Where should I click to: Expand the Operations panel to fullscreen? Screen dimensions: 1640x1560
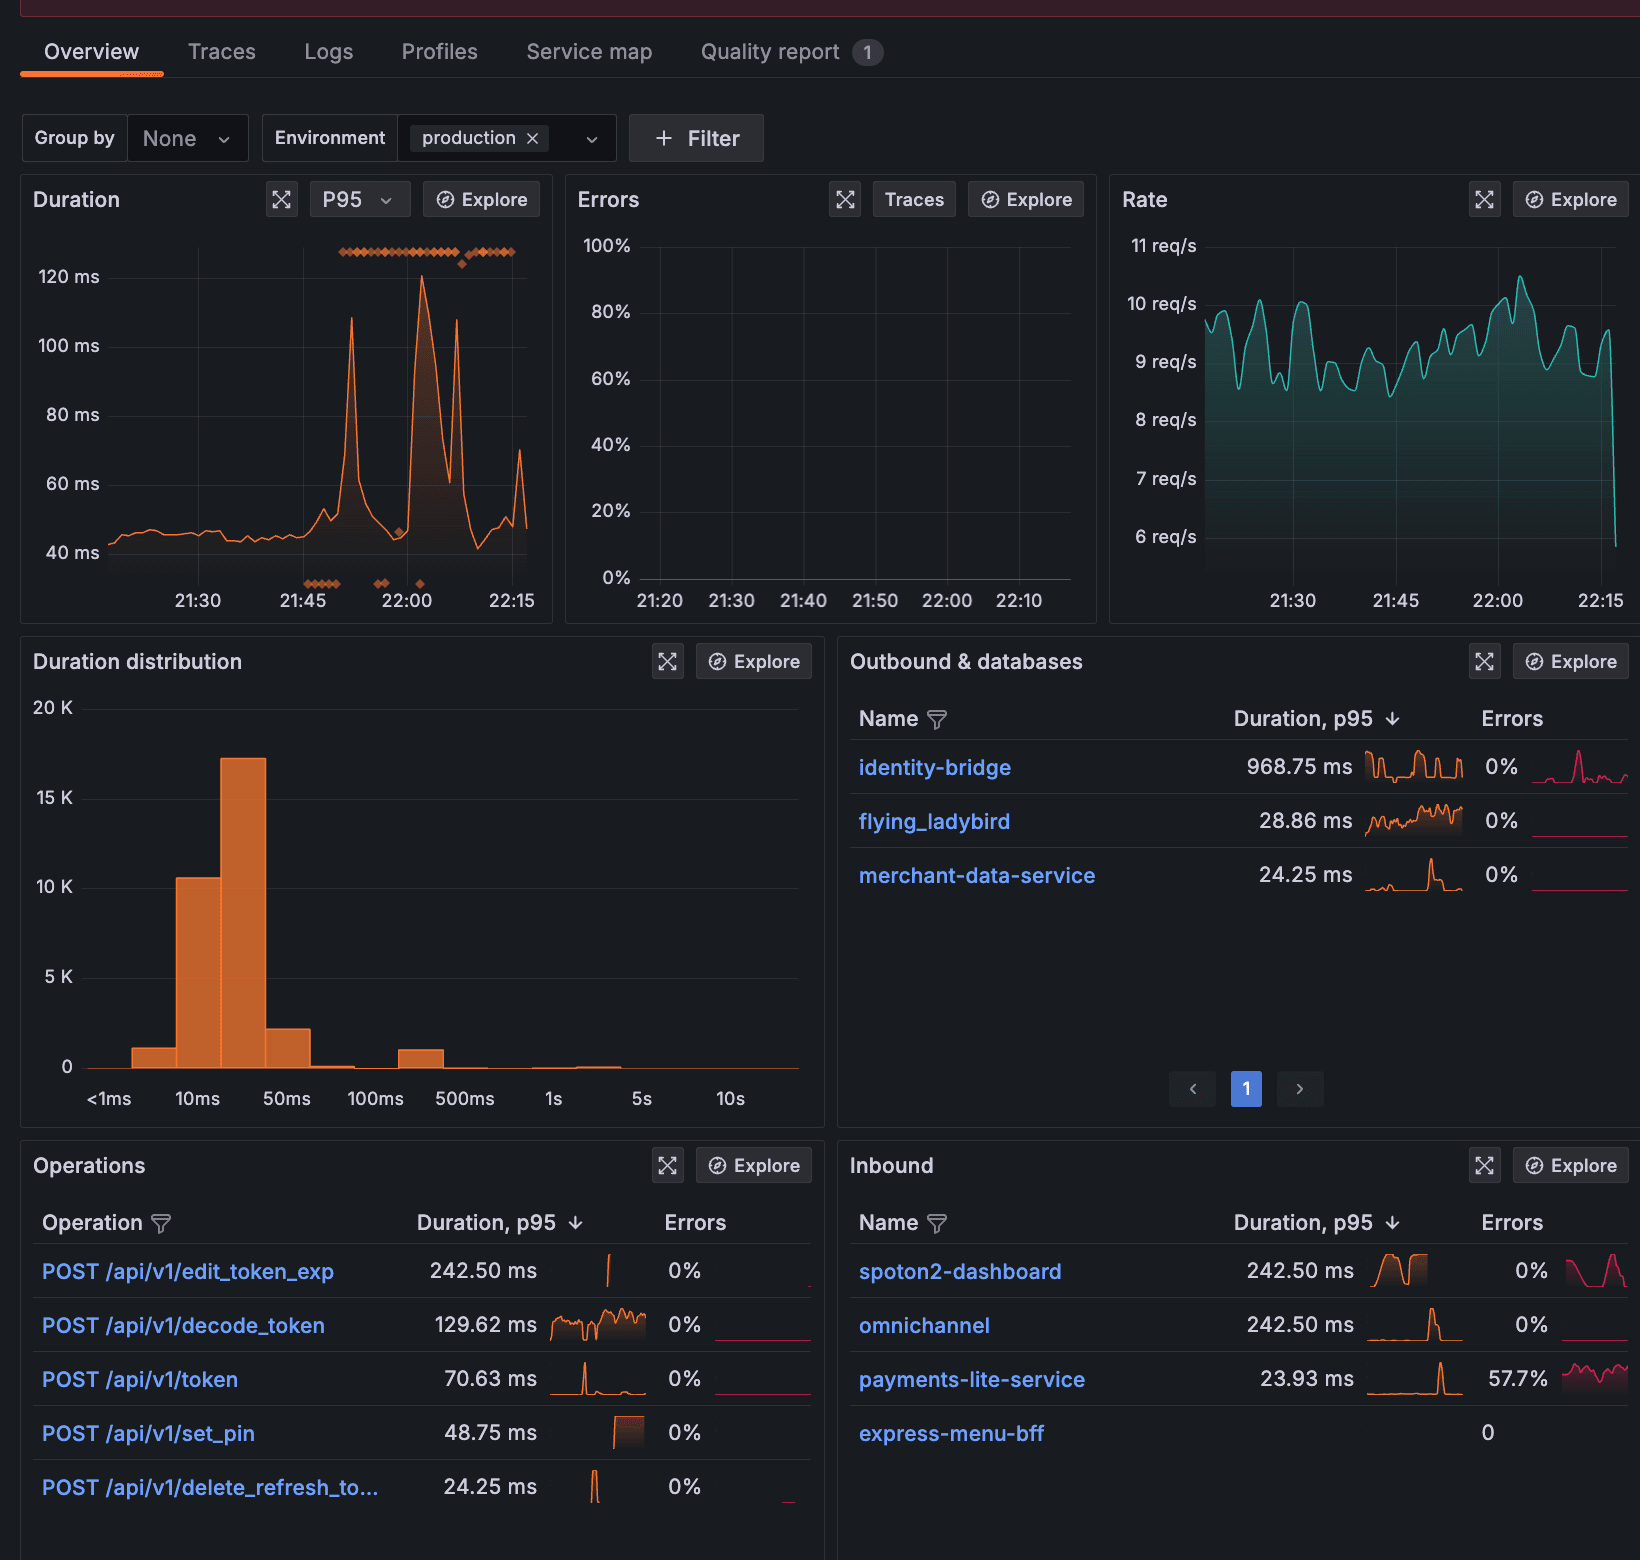click(x=667, y=1165)
